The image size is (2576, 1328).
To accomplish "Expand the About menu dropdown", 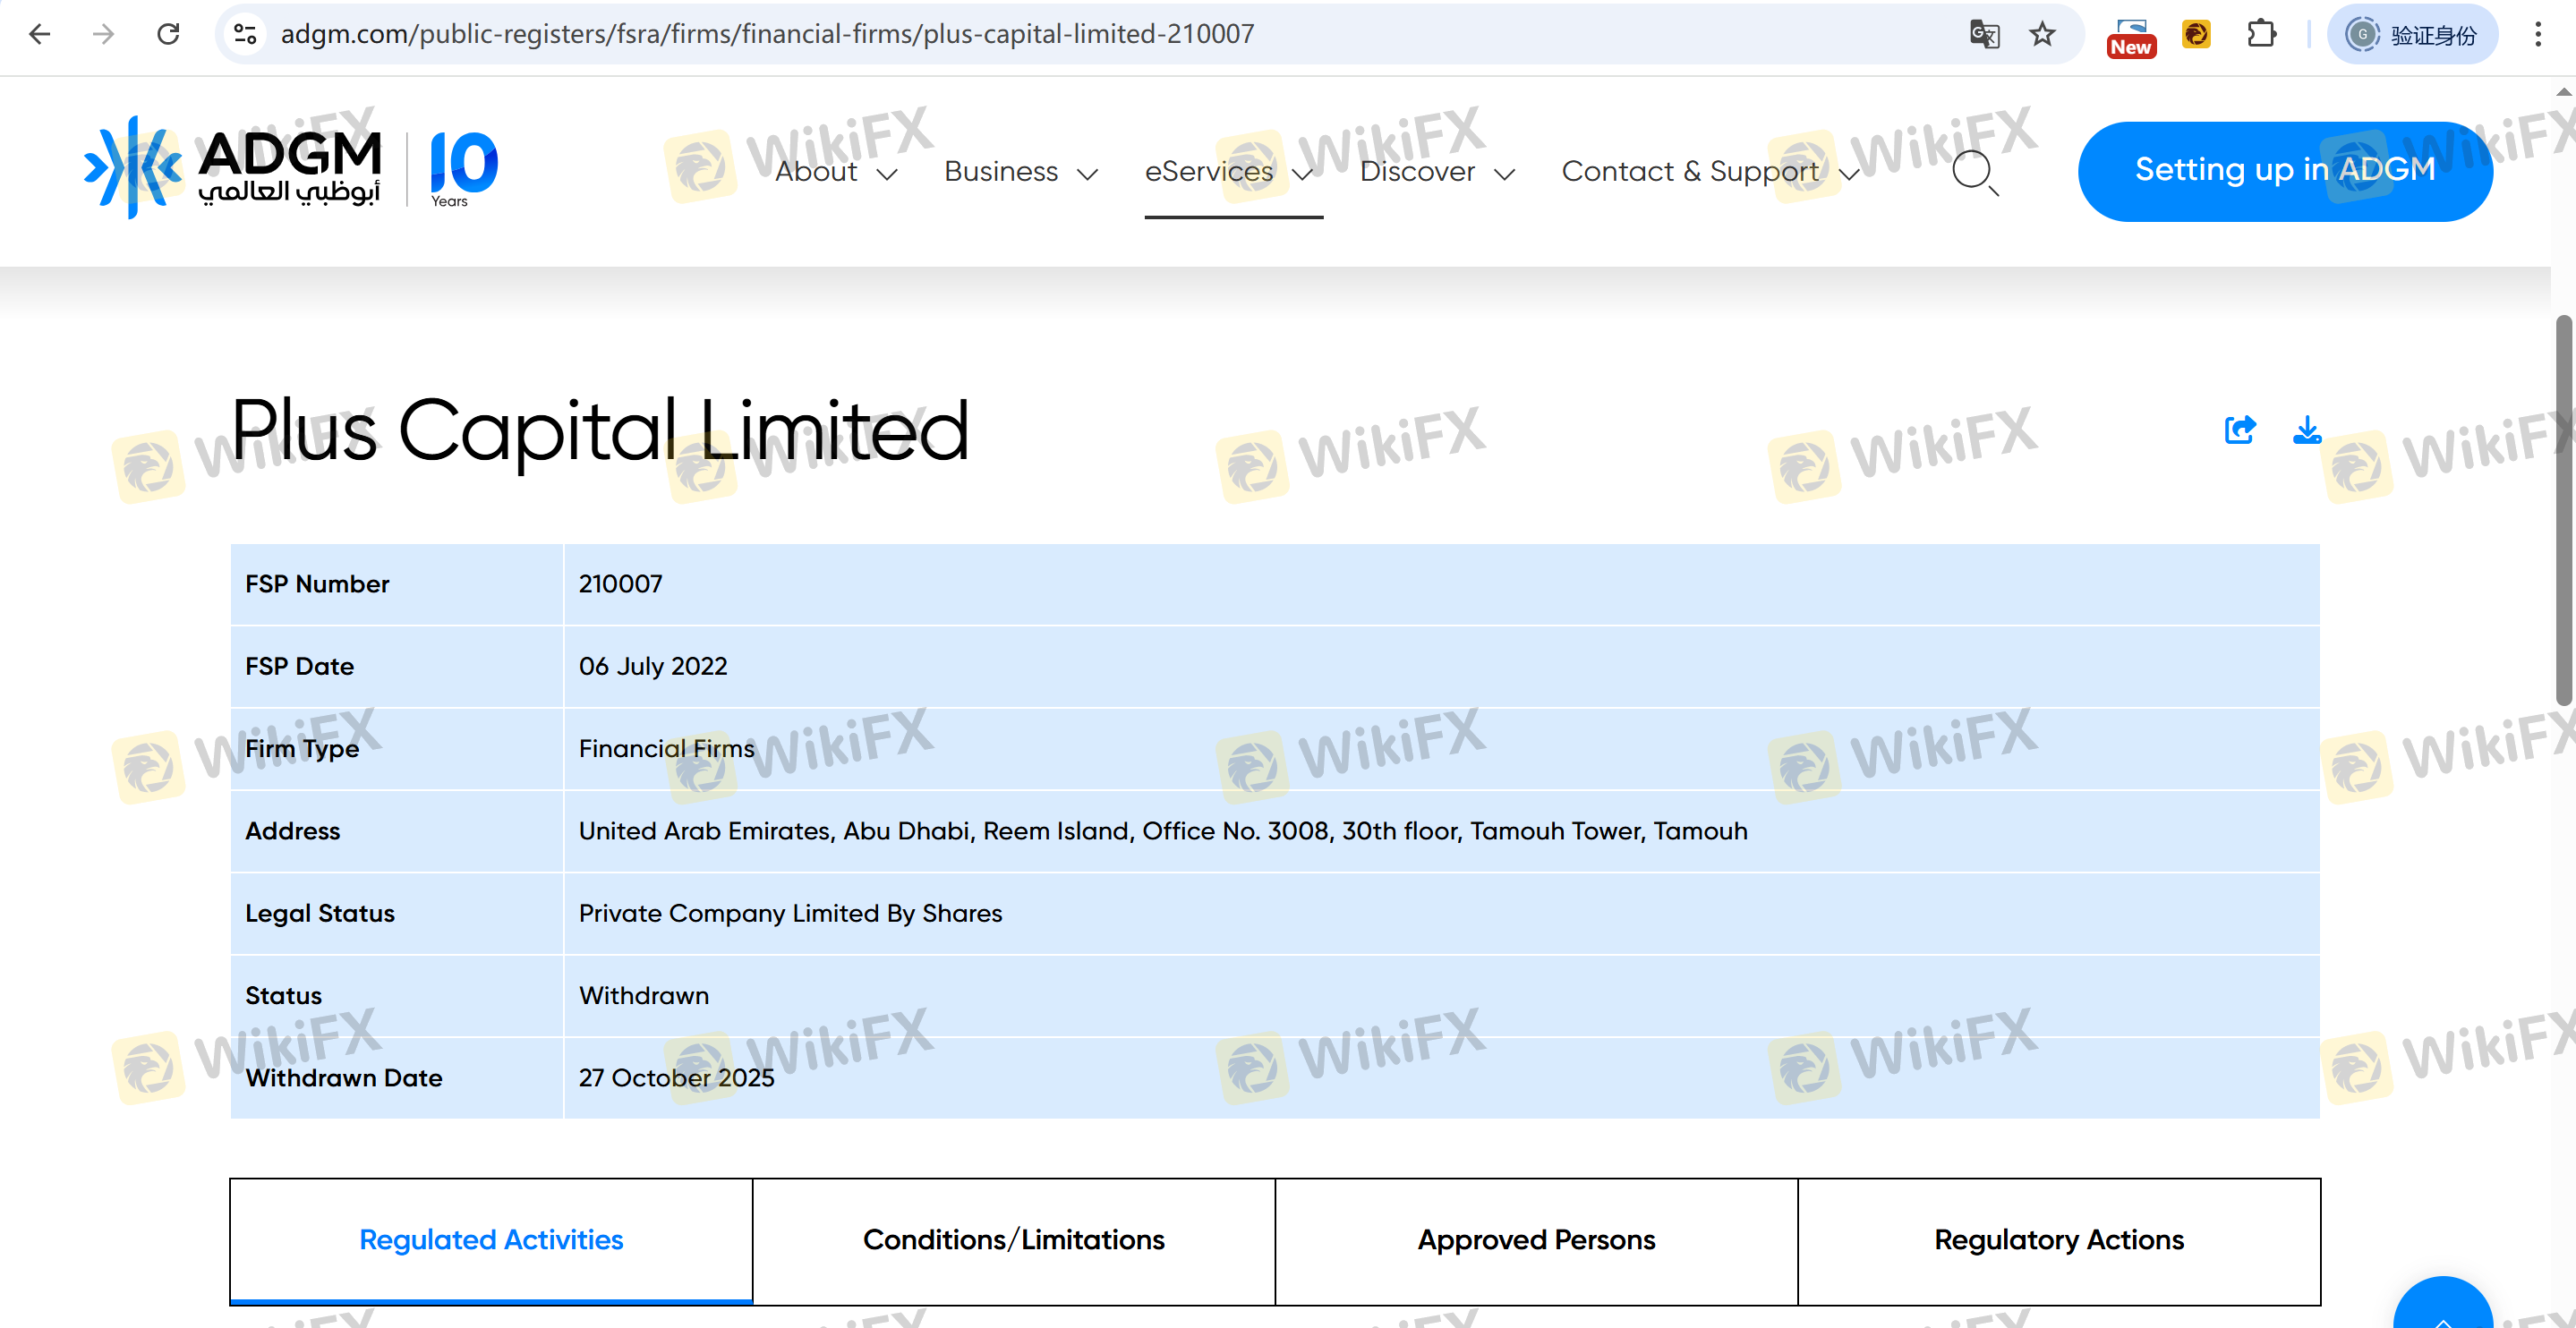I will [x=836, y=172].
